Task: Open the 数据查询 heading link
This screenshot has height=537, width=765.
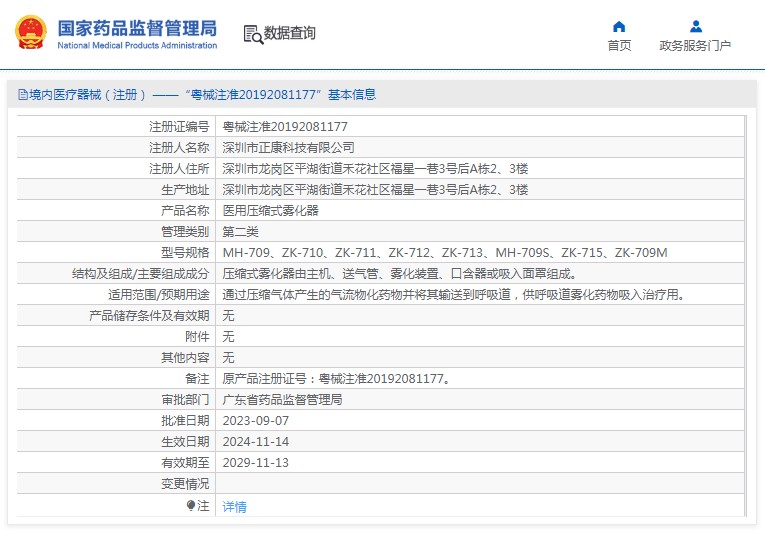Action: [x=290, y=33]
